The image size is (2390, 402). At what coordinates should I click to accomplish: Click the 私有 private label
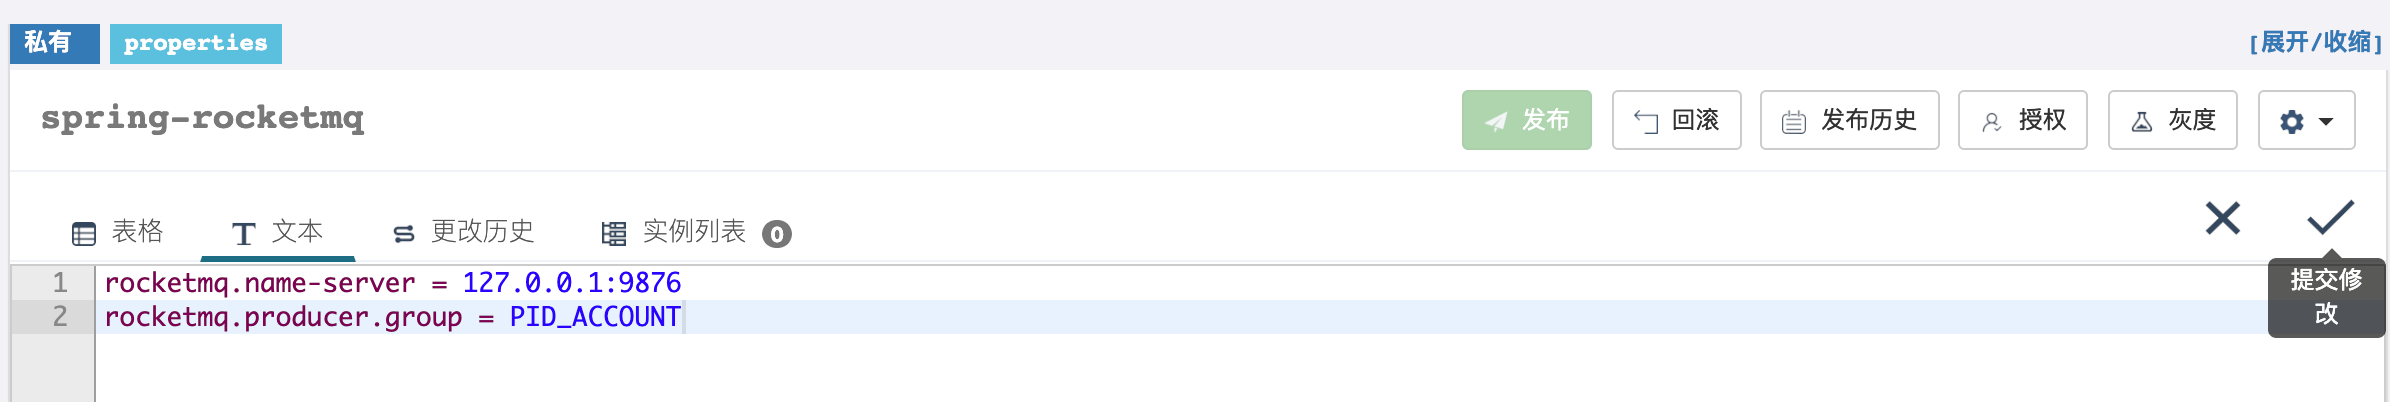click(54, 43)
